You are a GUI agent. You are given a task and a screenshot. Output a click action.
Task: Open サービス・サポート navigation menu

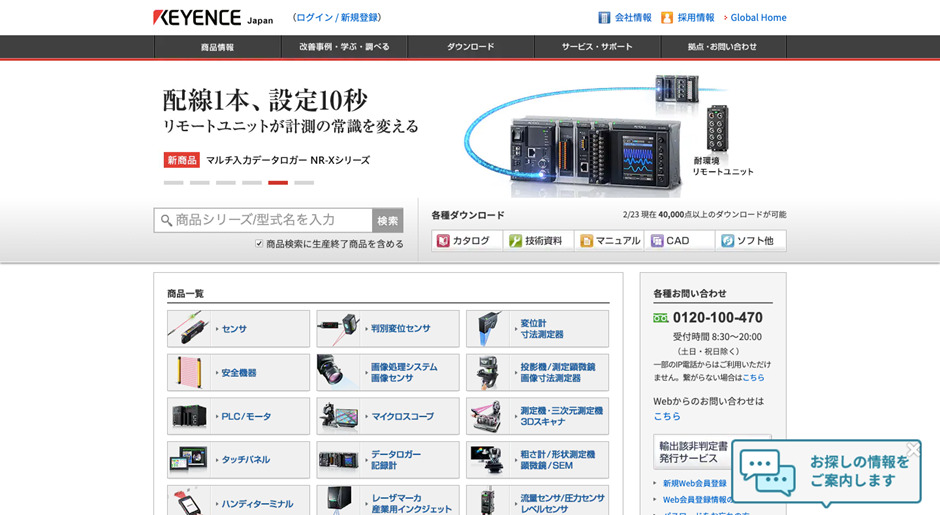(x=597, y=47)
